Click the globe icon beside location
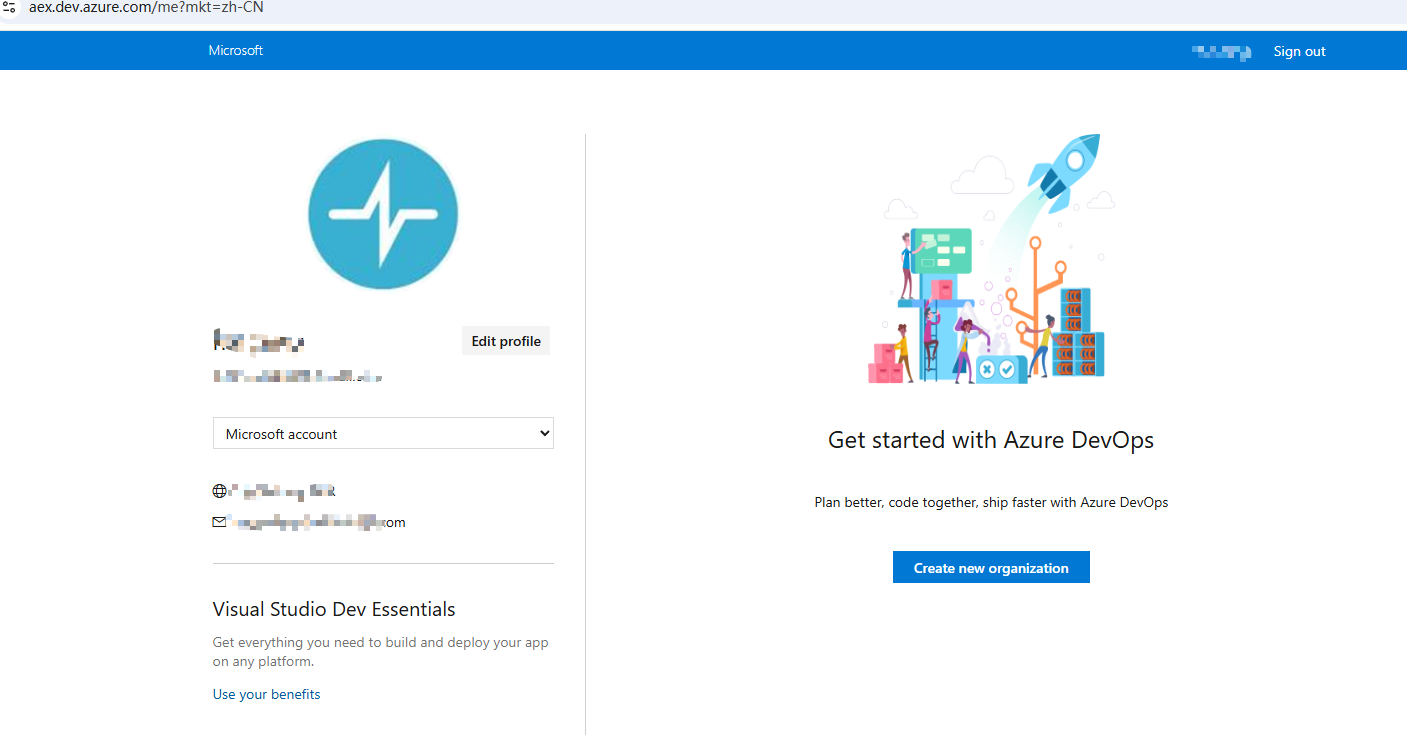This screenshot has height=739, width=1407. click(220, 491)
